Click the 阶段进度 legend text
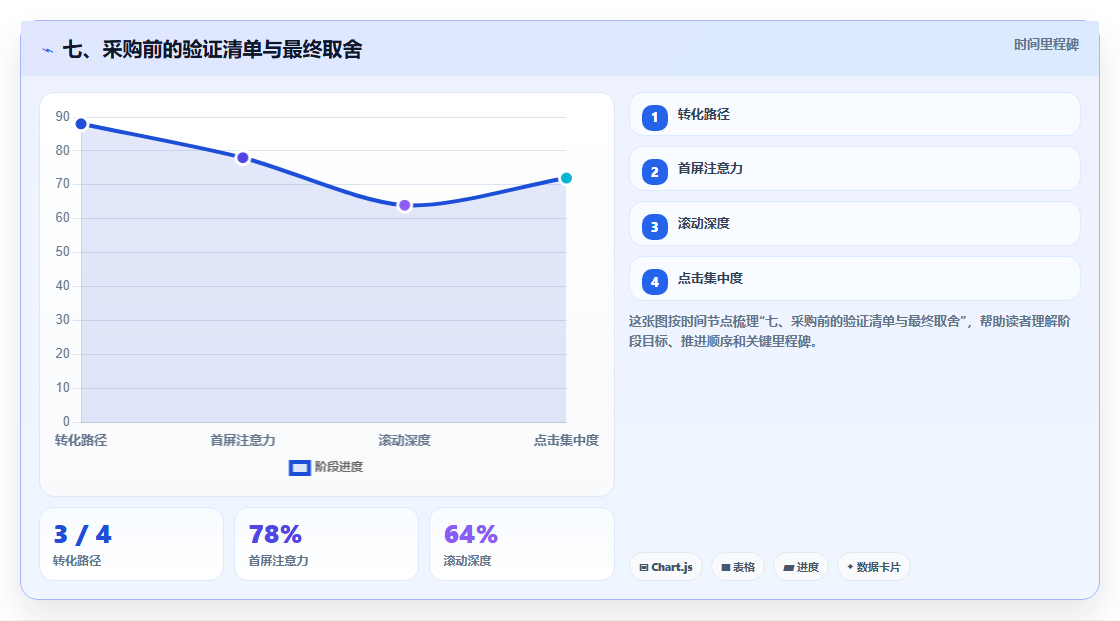1120x621 pixels. pyautogui.click(x=339, y=467)
